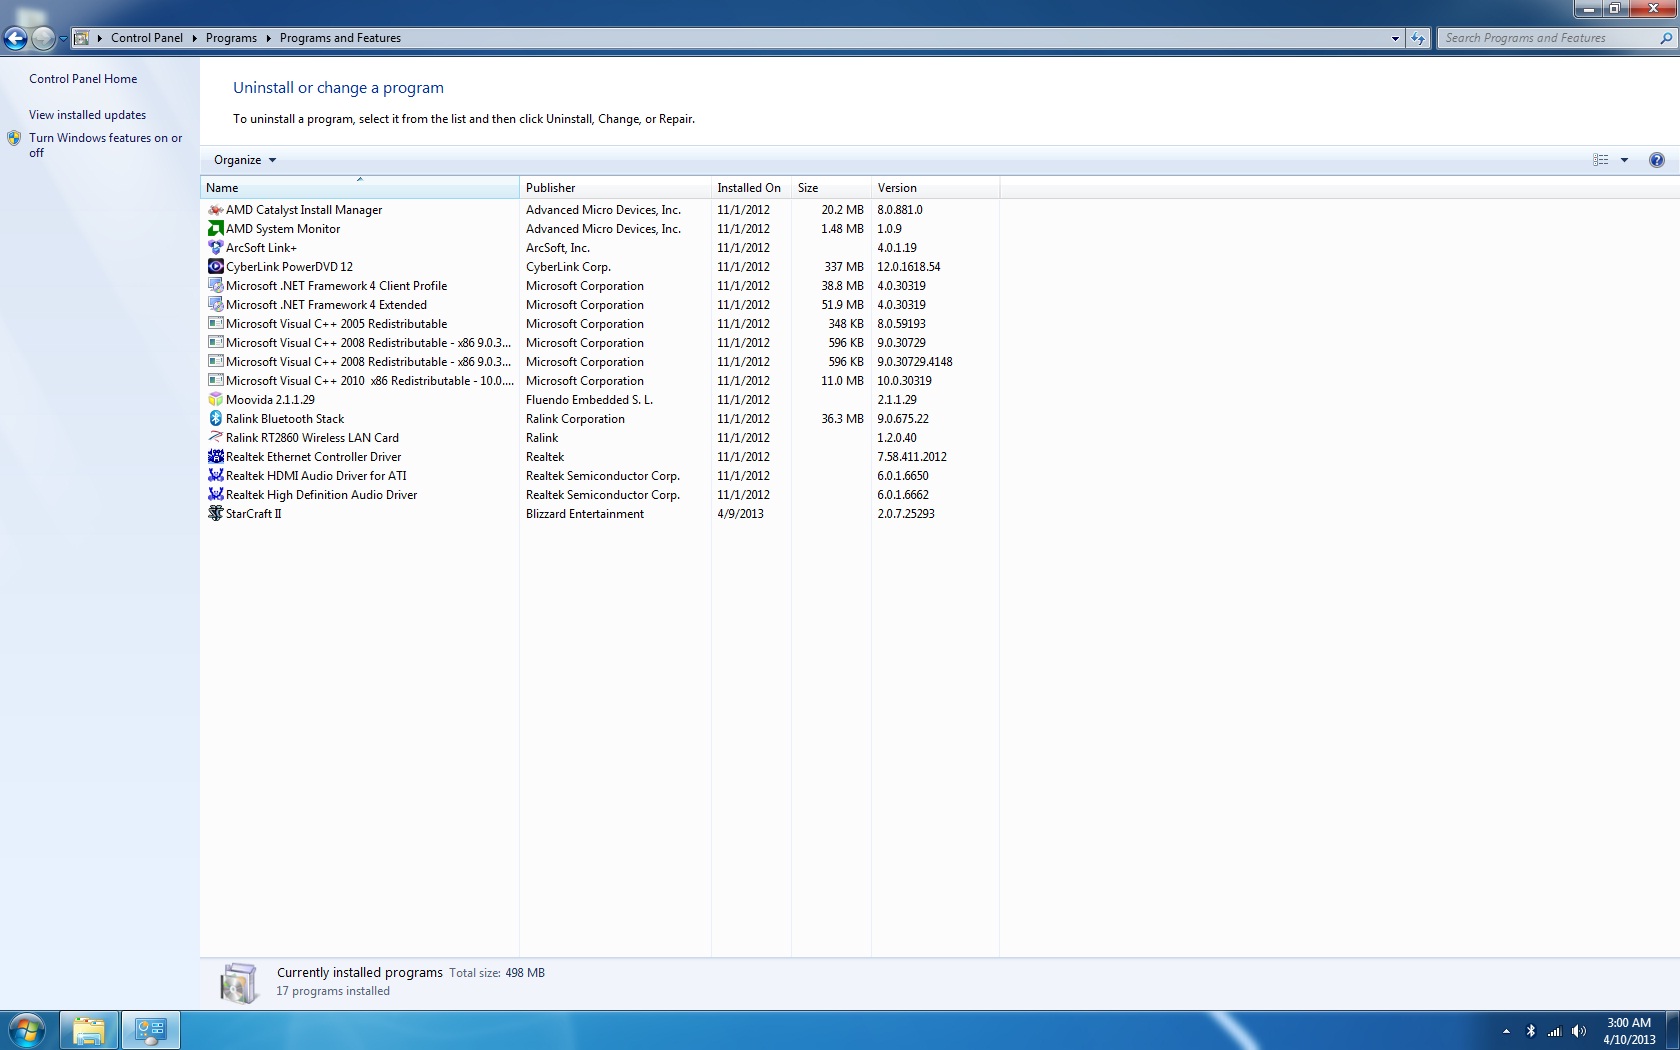Open the volume speaker tray icon
This screenshot has height=1050, width=1680.
(x=1579, y=1031)
